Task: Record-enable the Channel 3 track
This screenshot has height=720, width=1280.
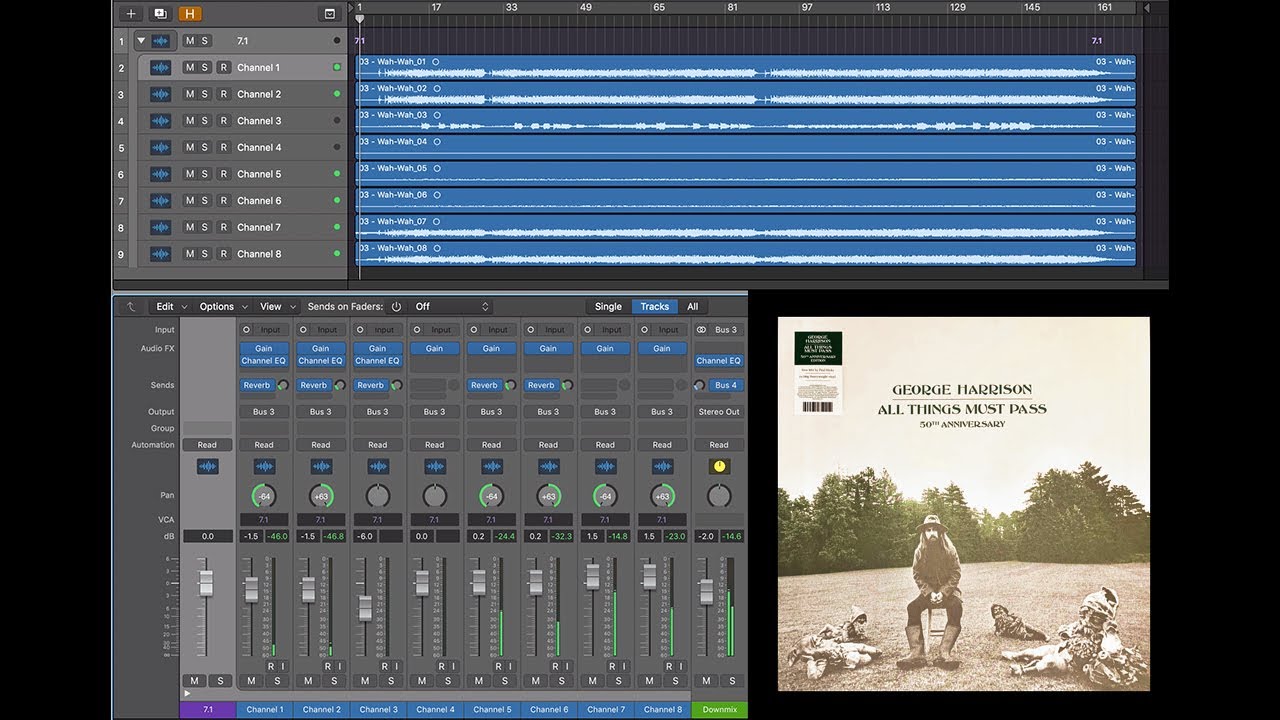Action: click(x=224, y=121)
